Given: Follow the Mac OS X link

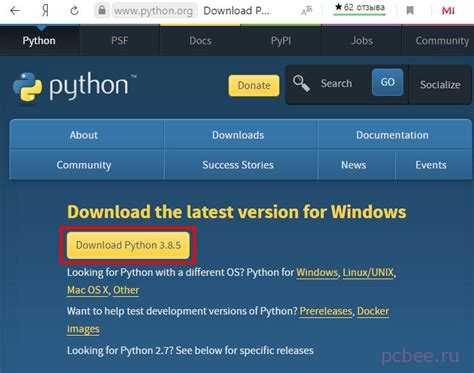Looking at the screenshot, I should click(x=88, y=290).
